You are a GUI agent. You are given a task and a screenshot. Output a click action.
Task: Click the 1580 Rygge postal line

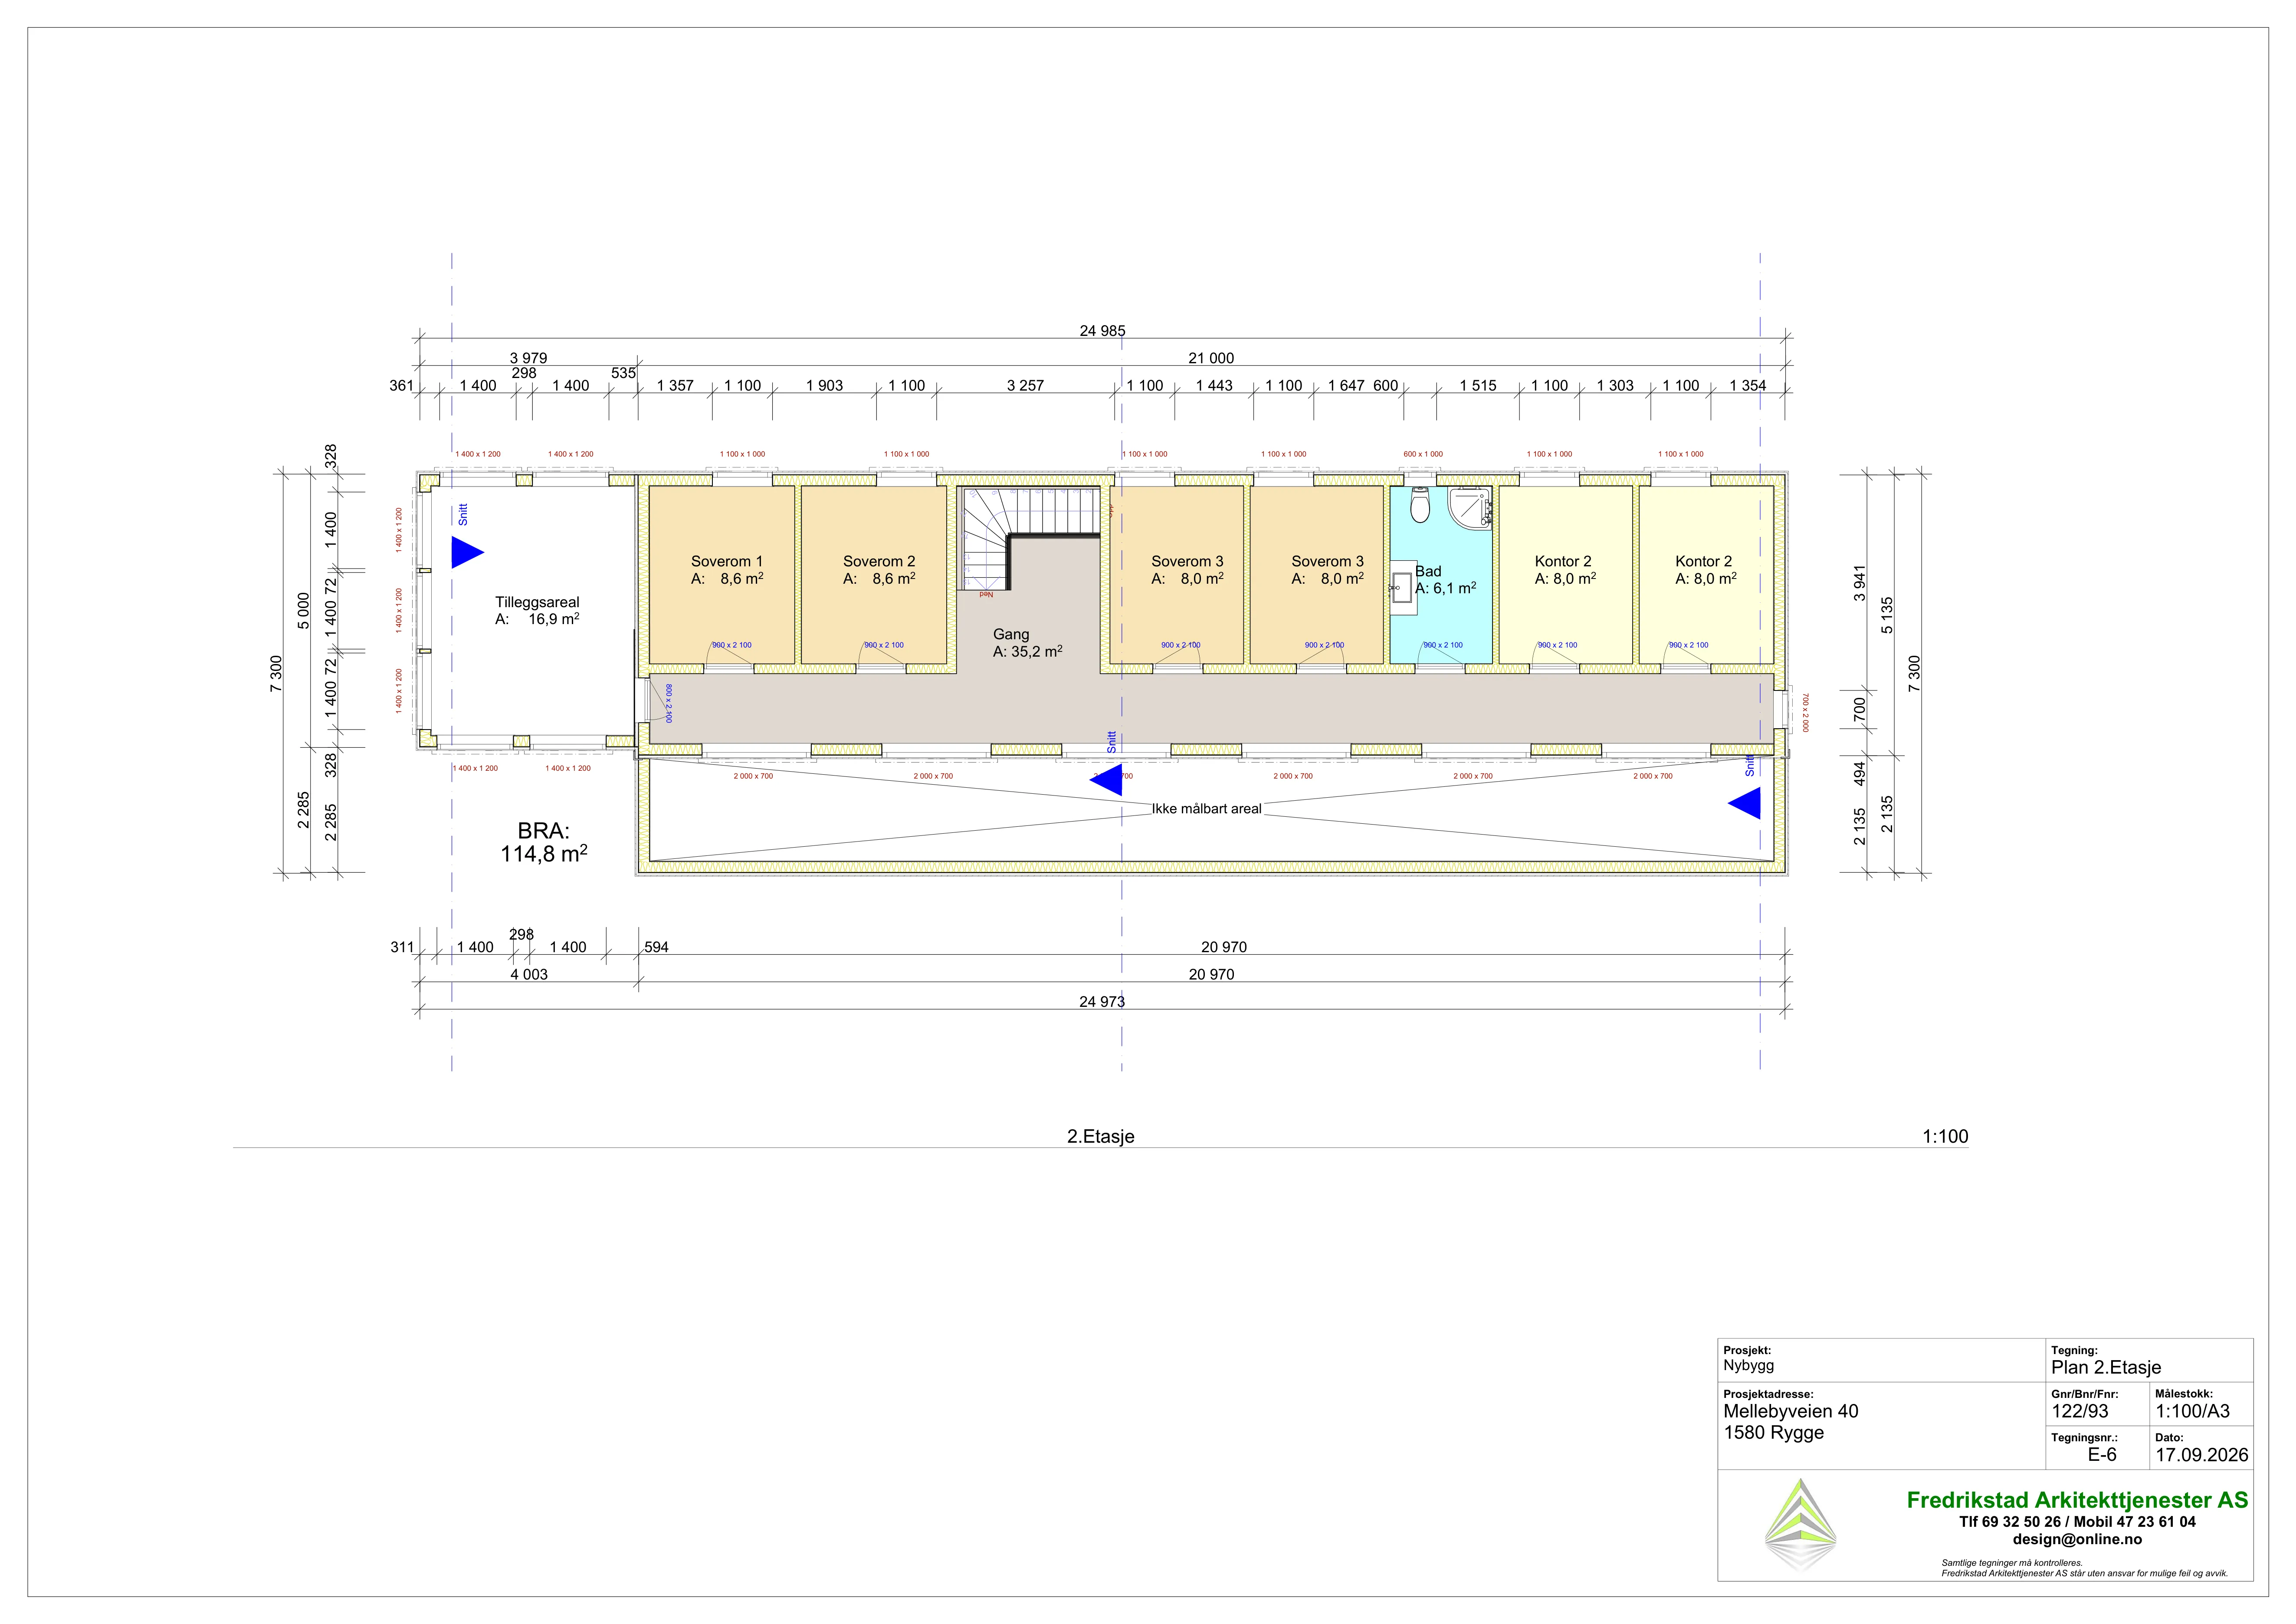[1774, 1432]
